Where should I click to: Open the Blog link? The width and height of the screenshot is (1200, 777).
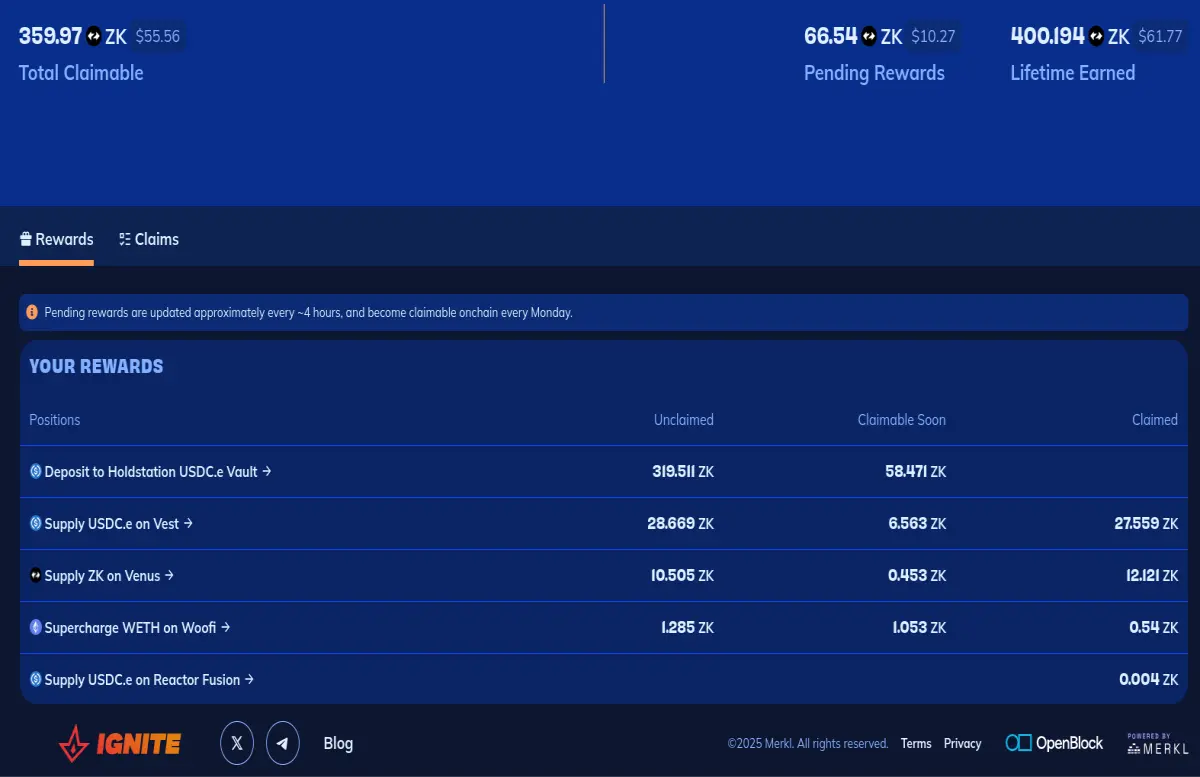[x=338, y=743]
